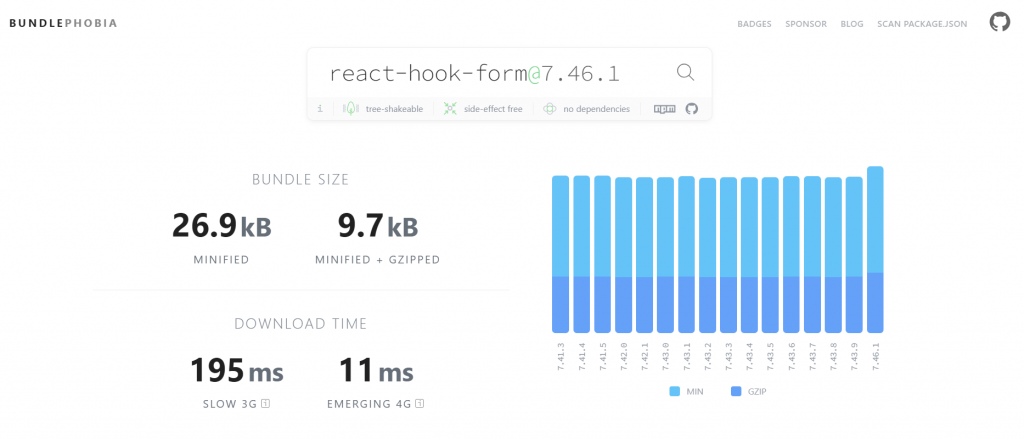This screenshot has width=1024, height=439.
Task: Click the BUNDLE SIZE heading
Action: (x=300, y=180)
